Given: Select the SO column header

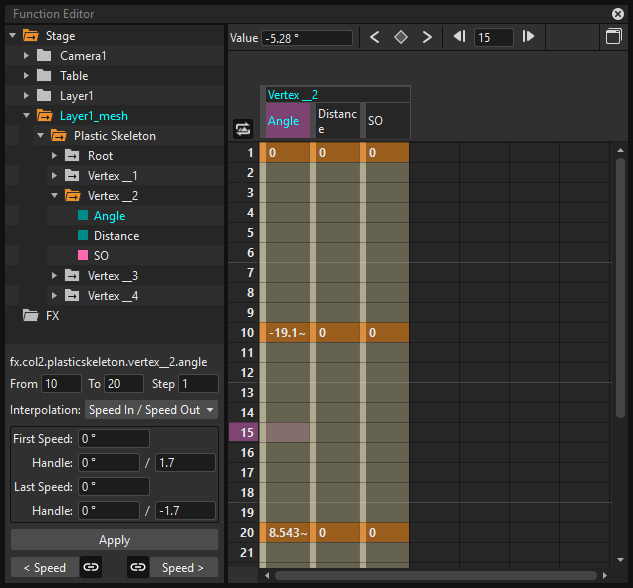Looking at the screenshot, I should (388, 121).
